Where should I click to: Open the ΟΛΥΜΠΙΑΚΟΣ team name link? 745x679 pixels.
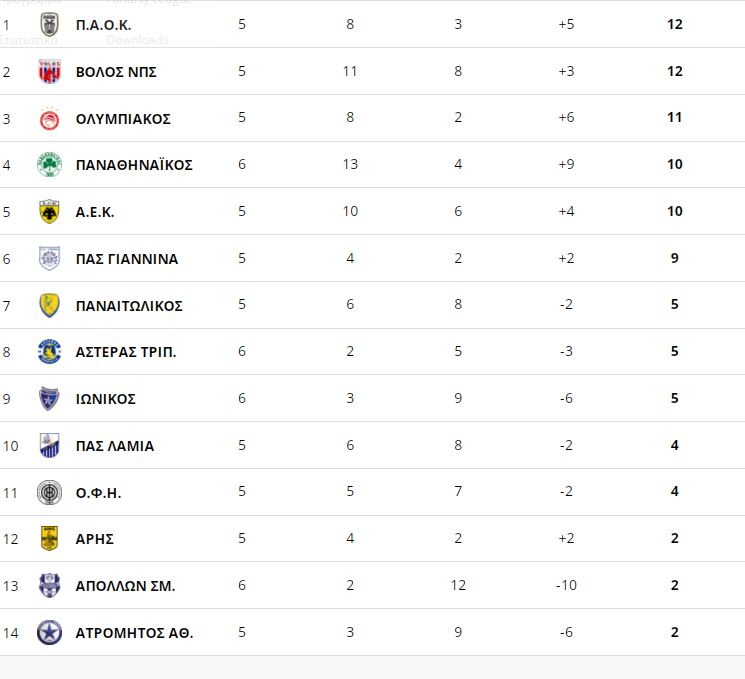point(123,118)
